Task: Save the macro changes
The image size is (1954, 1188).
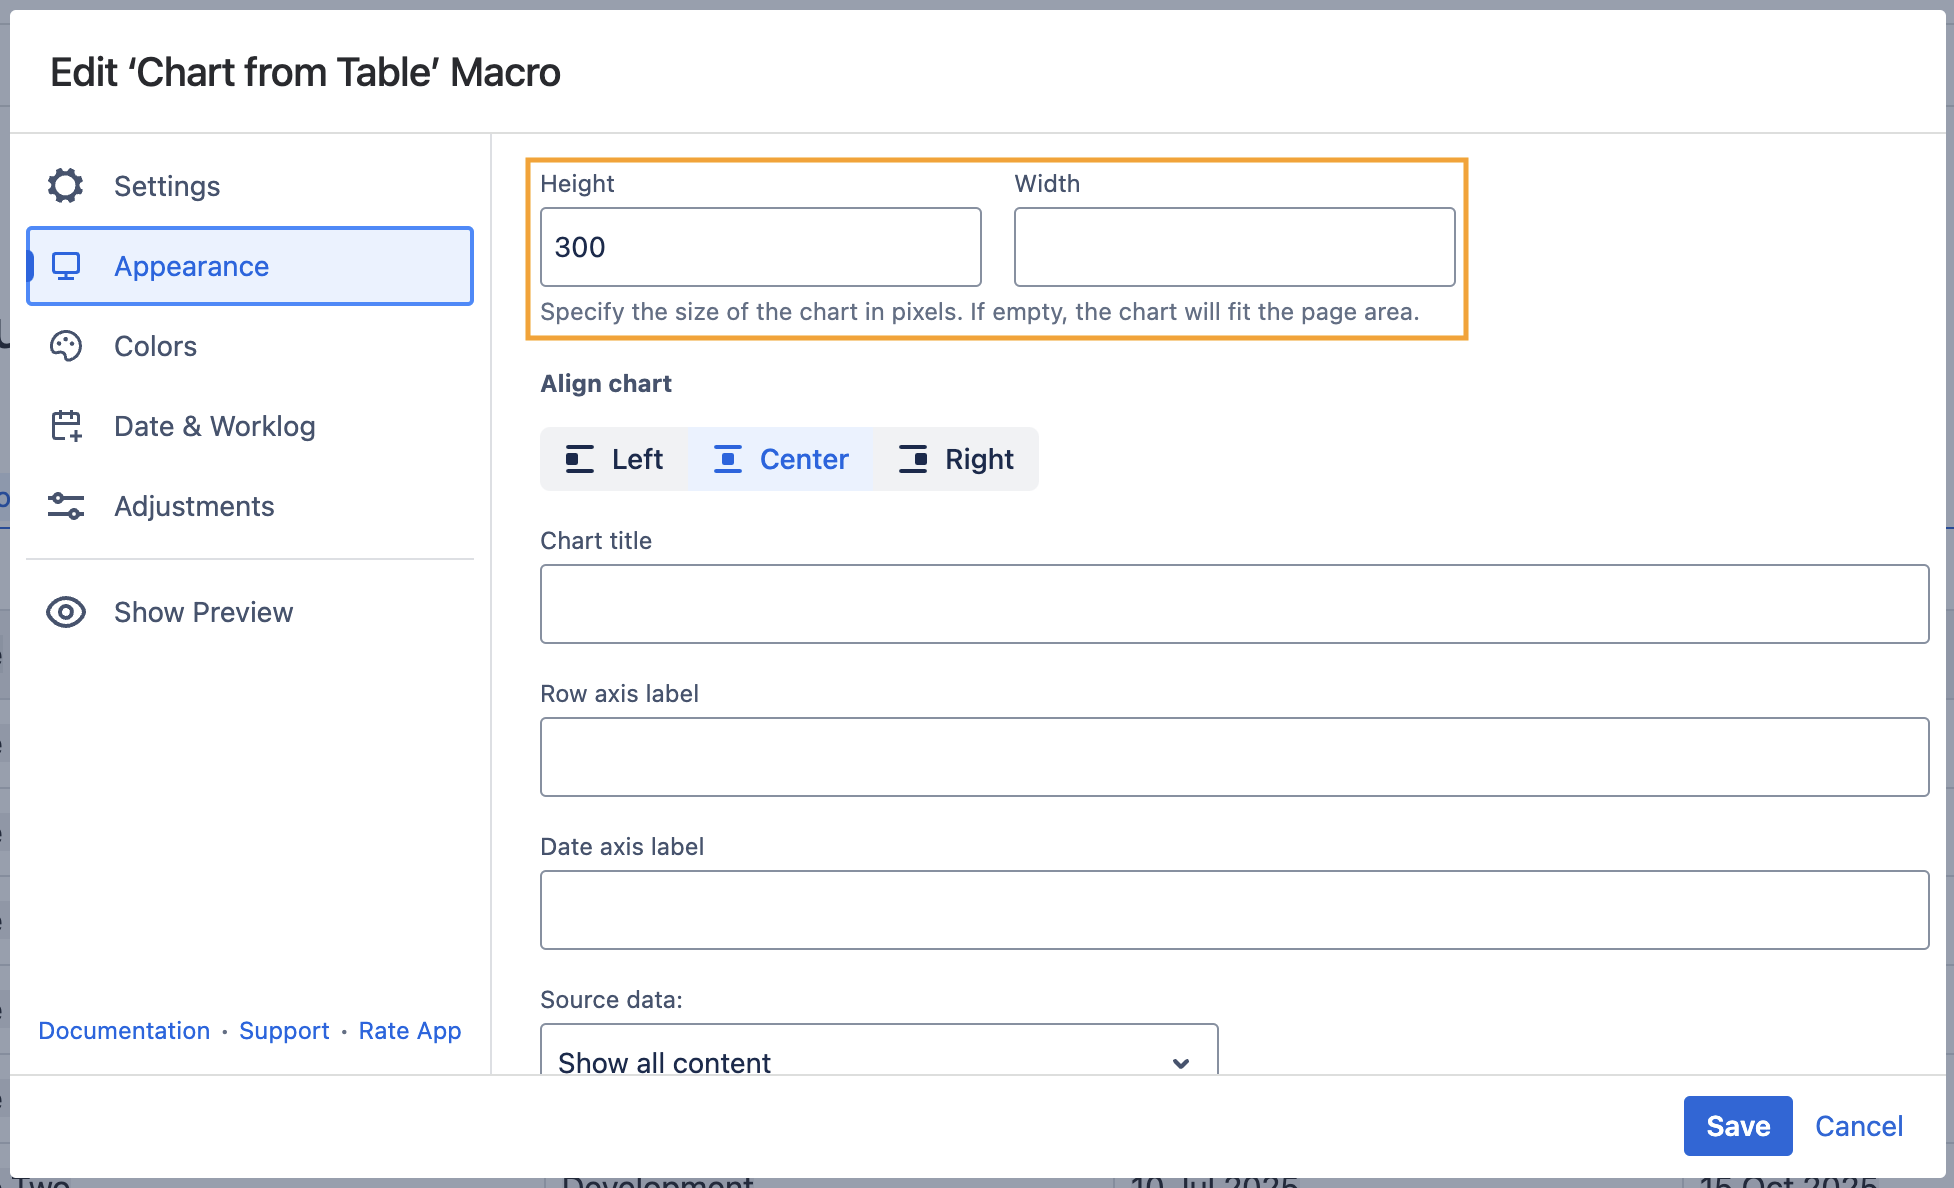Action: 1737,1126
